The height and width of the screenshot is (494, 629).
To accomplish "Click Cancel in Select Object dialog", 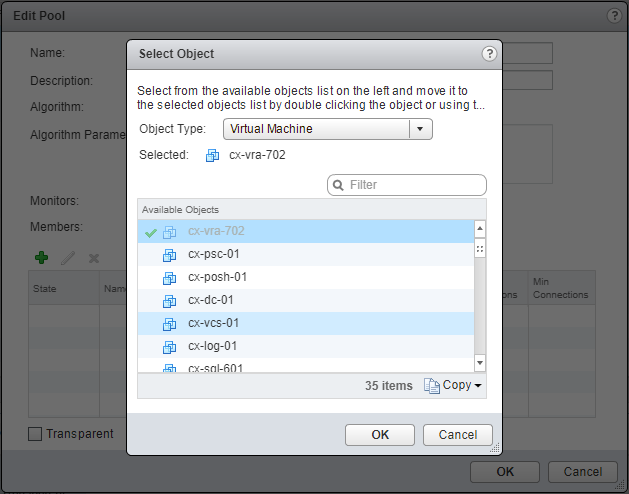I will pos(458,435).
